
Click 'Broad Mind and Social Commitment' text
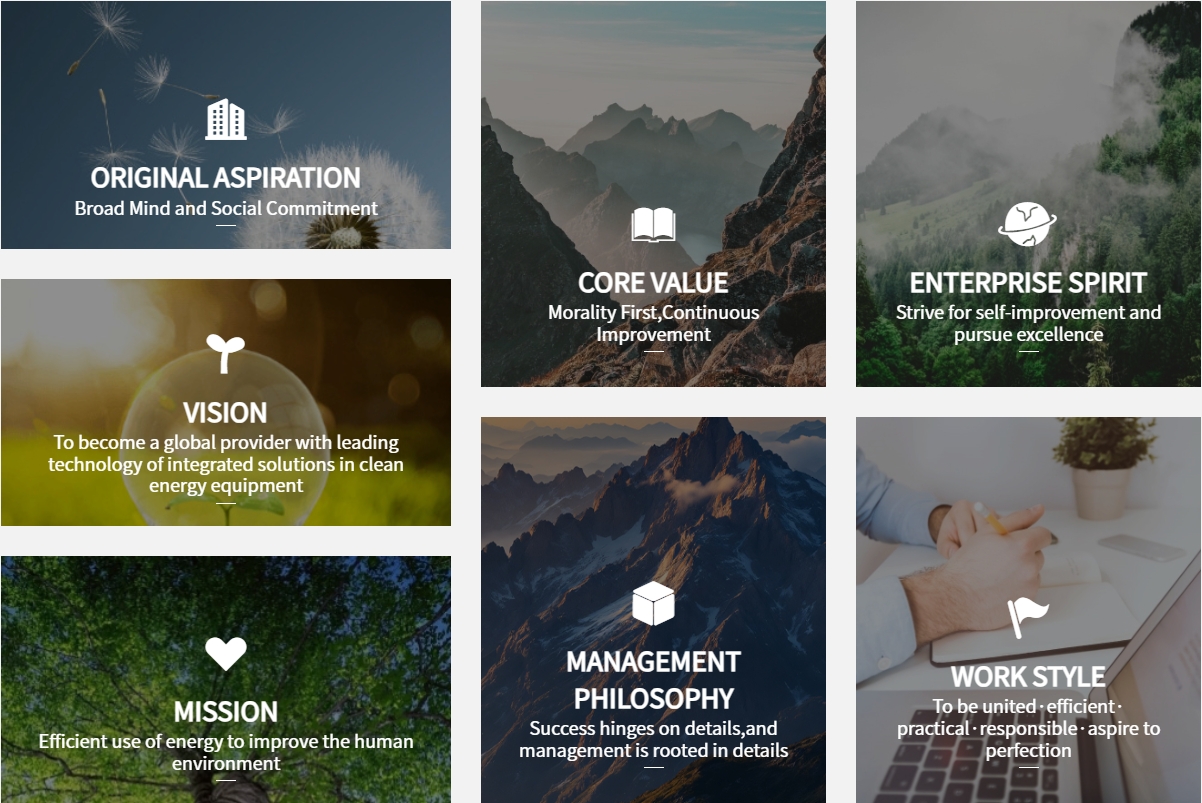[x=226, y=209]
